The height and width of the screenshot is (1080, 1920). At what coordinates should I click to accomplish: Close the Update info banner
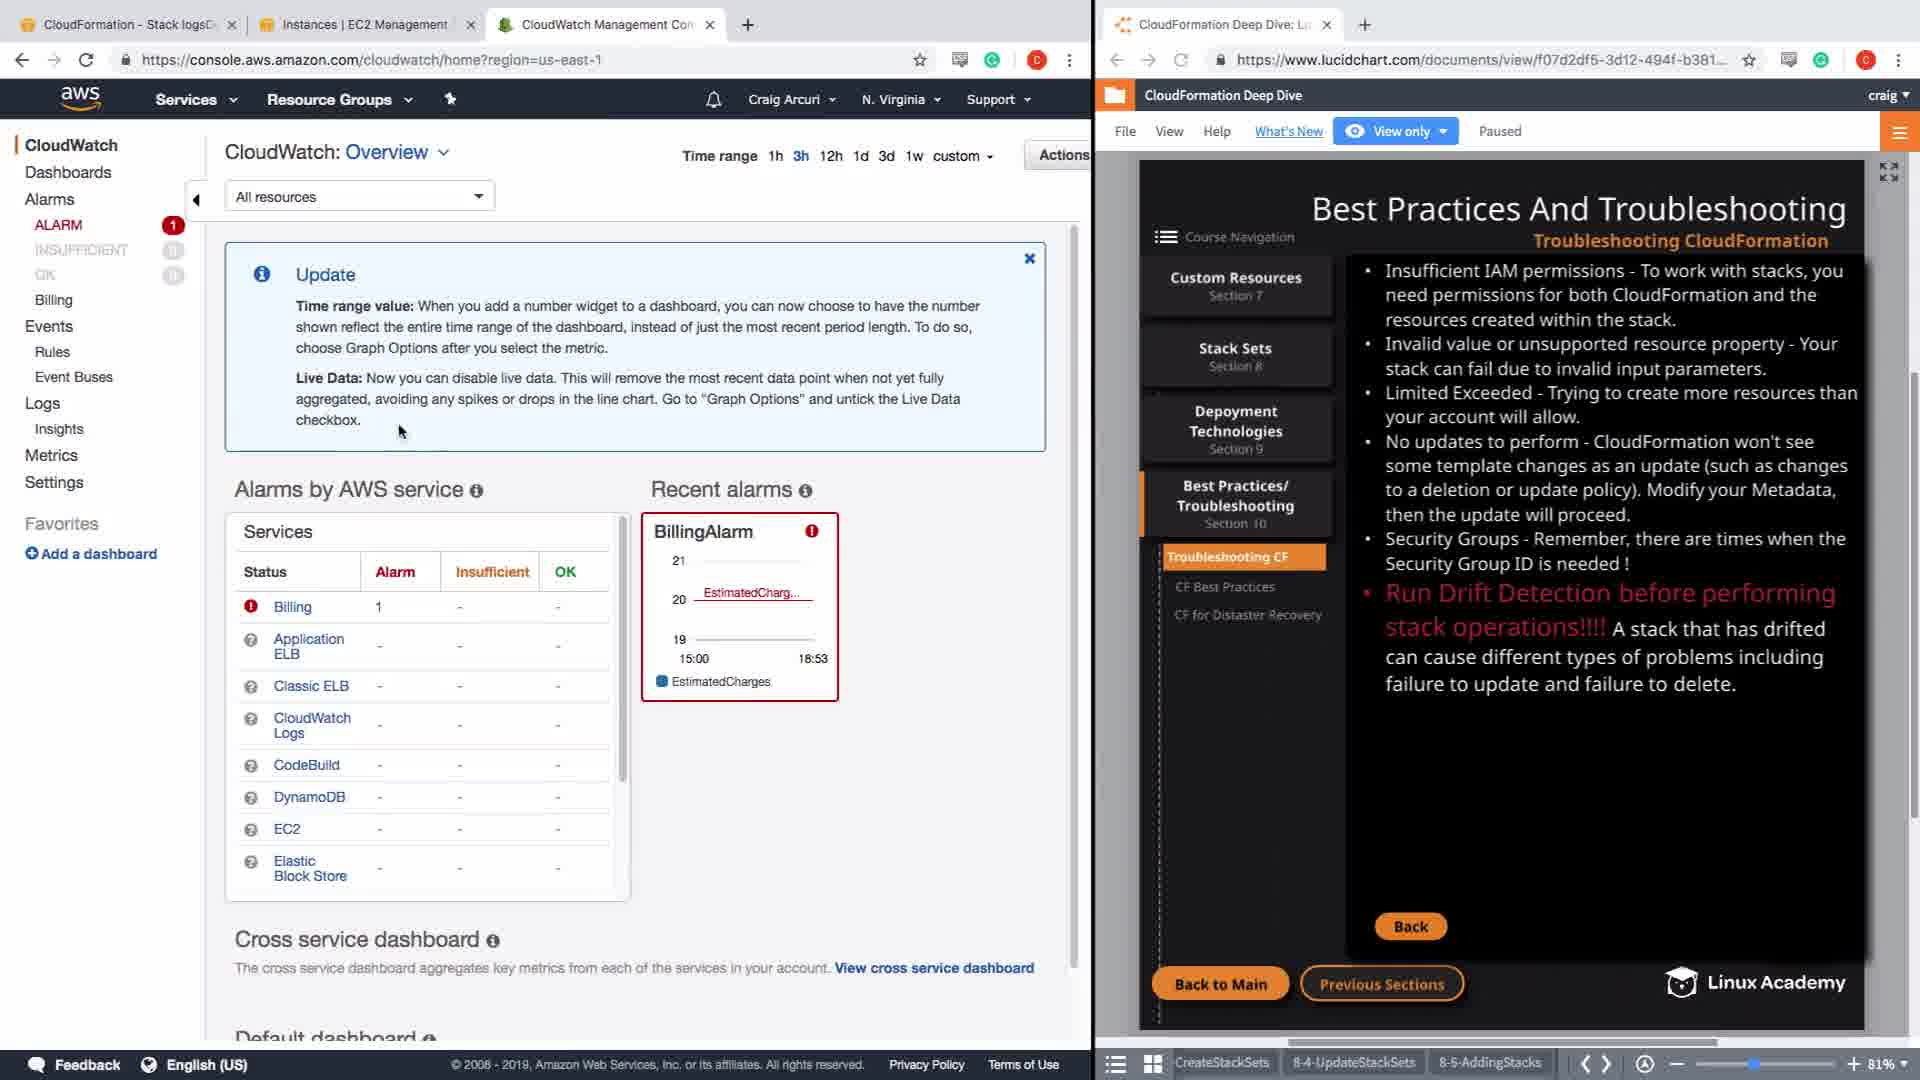[x=1029, y=259]
